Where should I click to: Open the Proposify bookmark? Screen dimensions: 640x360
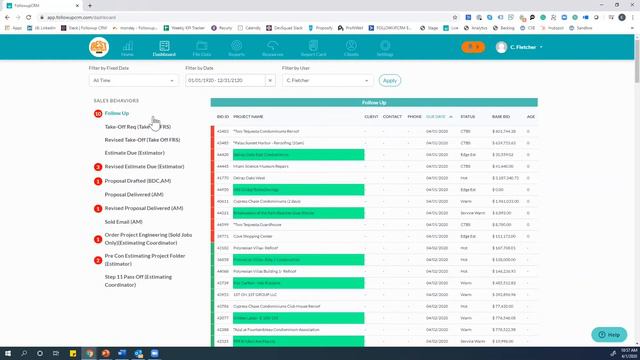coord(320,28)
